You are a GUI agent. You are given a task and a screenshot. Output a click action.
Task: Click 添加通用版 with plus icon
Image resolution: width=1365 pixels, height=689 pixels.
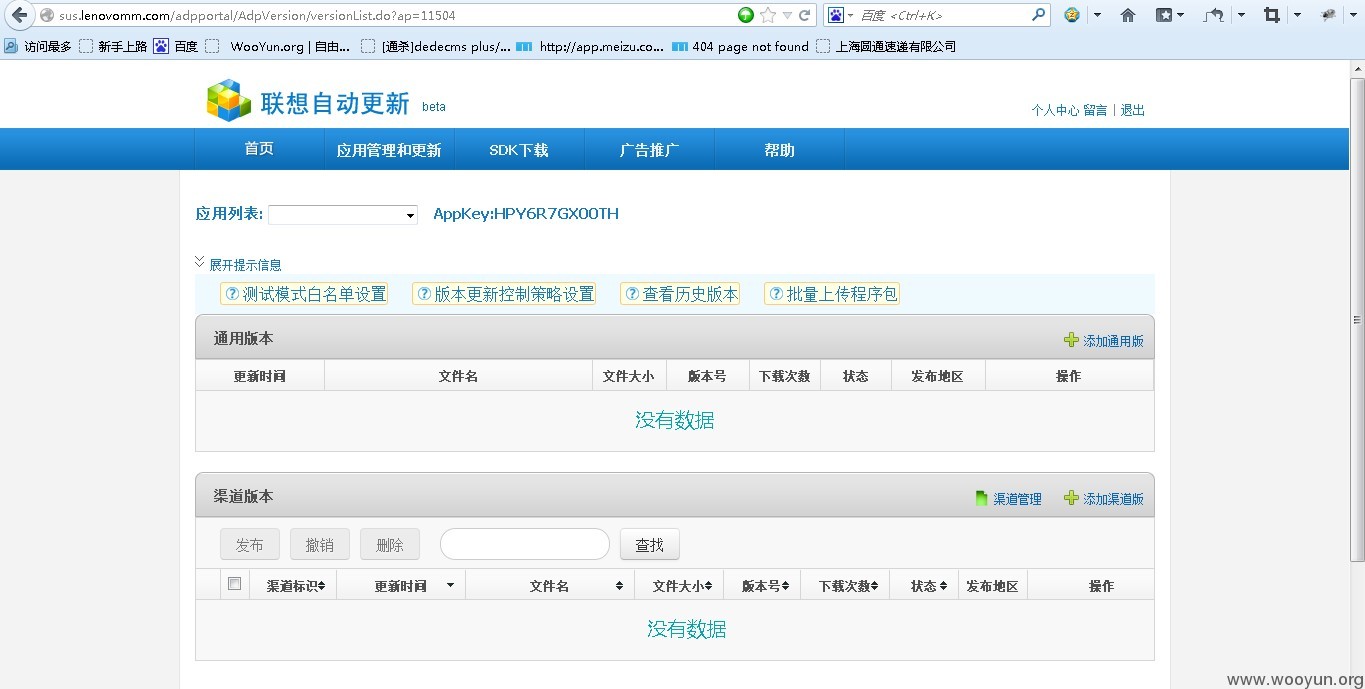click(1104, 341)
